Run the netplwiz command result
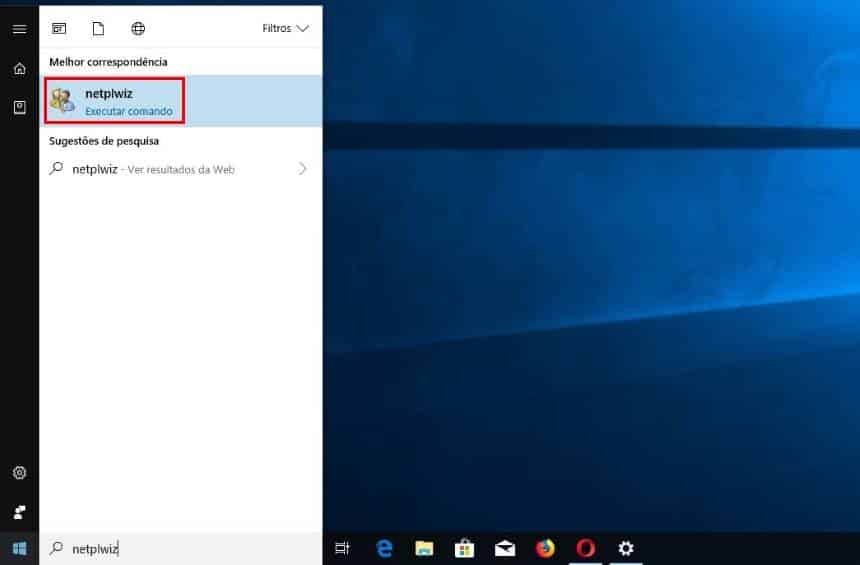The width and height of the screenshot is (860, 565). 180,101
